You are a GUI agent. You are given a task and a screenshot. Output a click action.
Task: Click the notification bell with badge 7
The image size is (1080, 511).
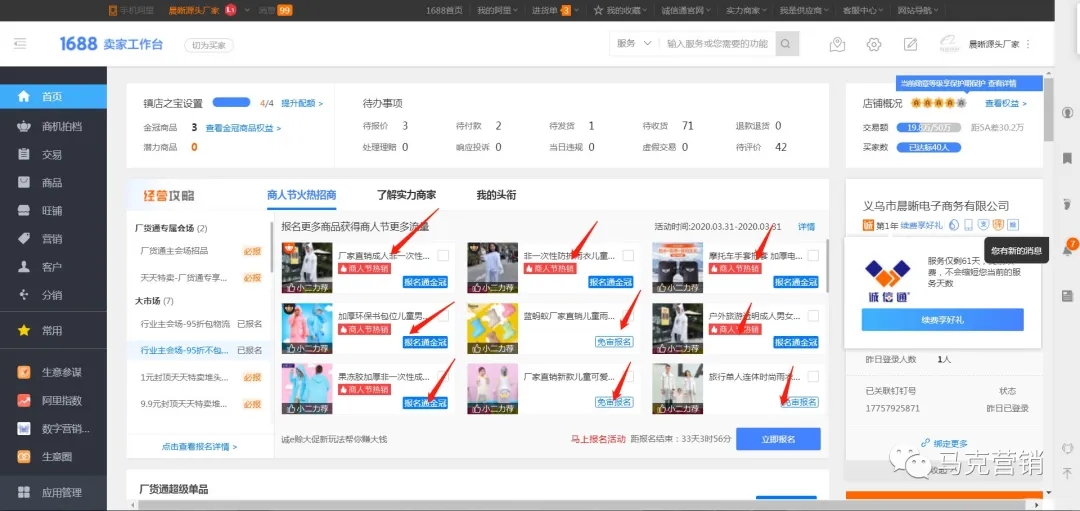(x=1067, y=250)
